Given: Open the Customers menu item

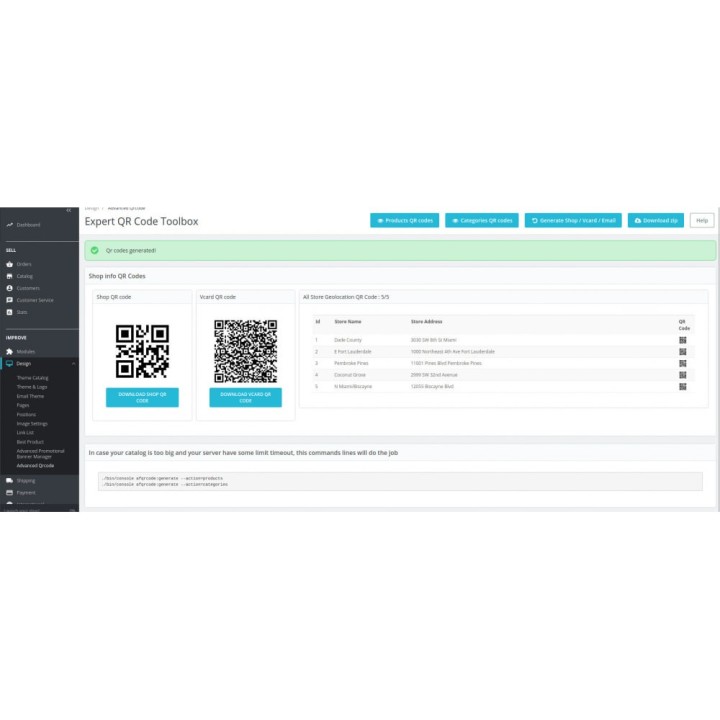Looking at the screenshot, I should pyautogui.click(x=28, y=288).
